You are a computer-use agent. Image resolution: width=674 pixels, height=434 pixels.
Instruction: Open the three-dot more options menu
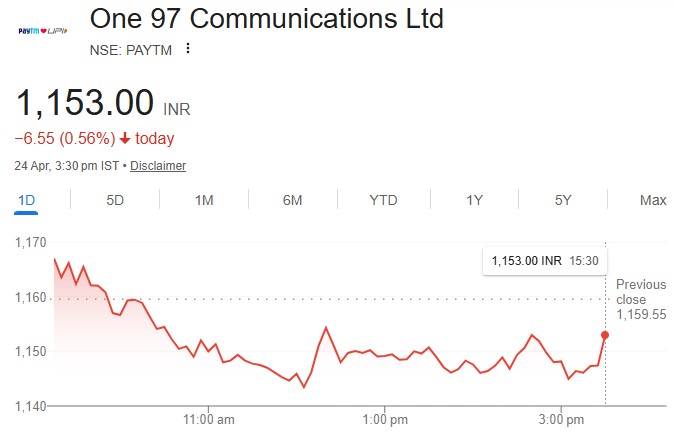[187, 49]
